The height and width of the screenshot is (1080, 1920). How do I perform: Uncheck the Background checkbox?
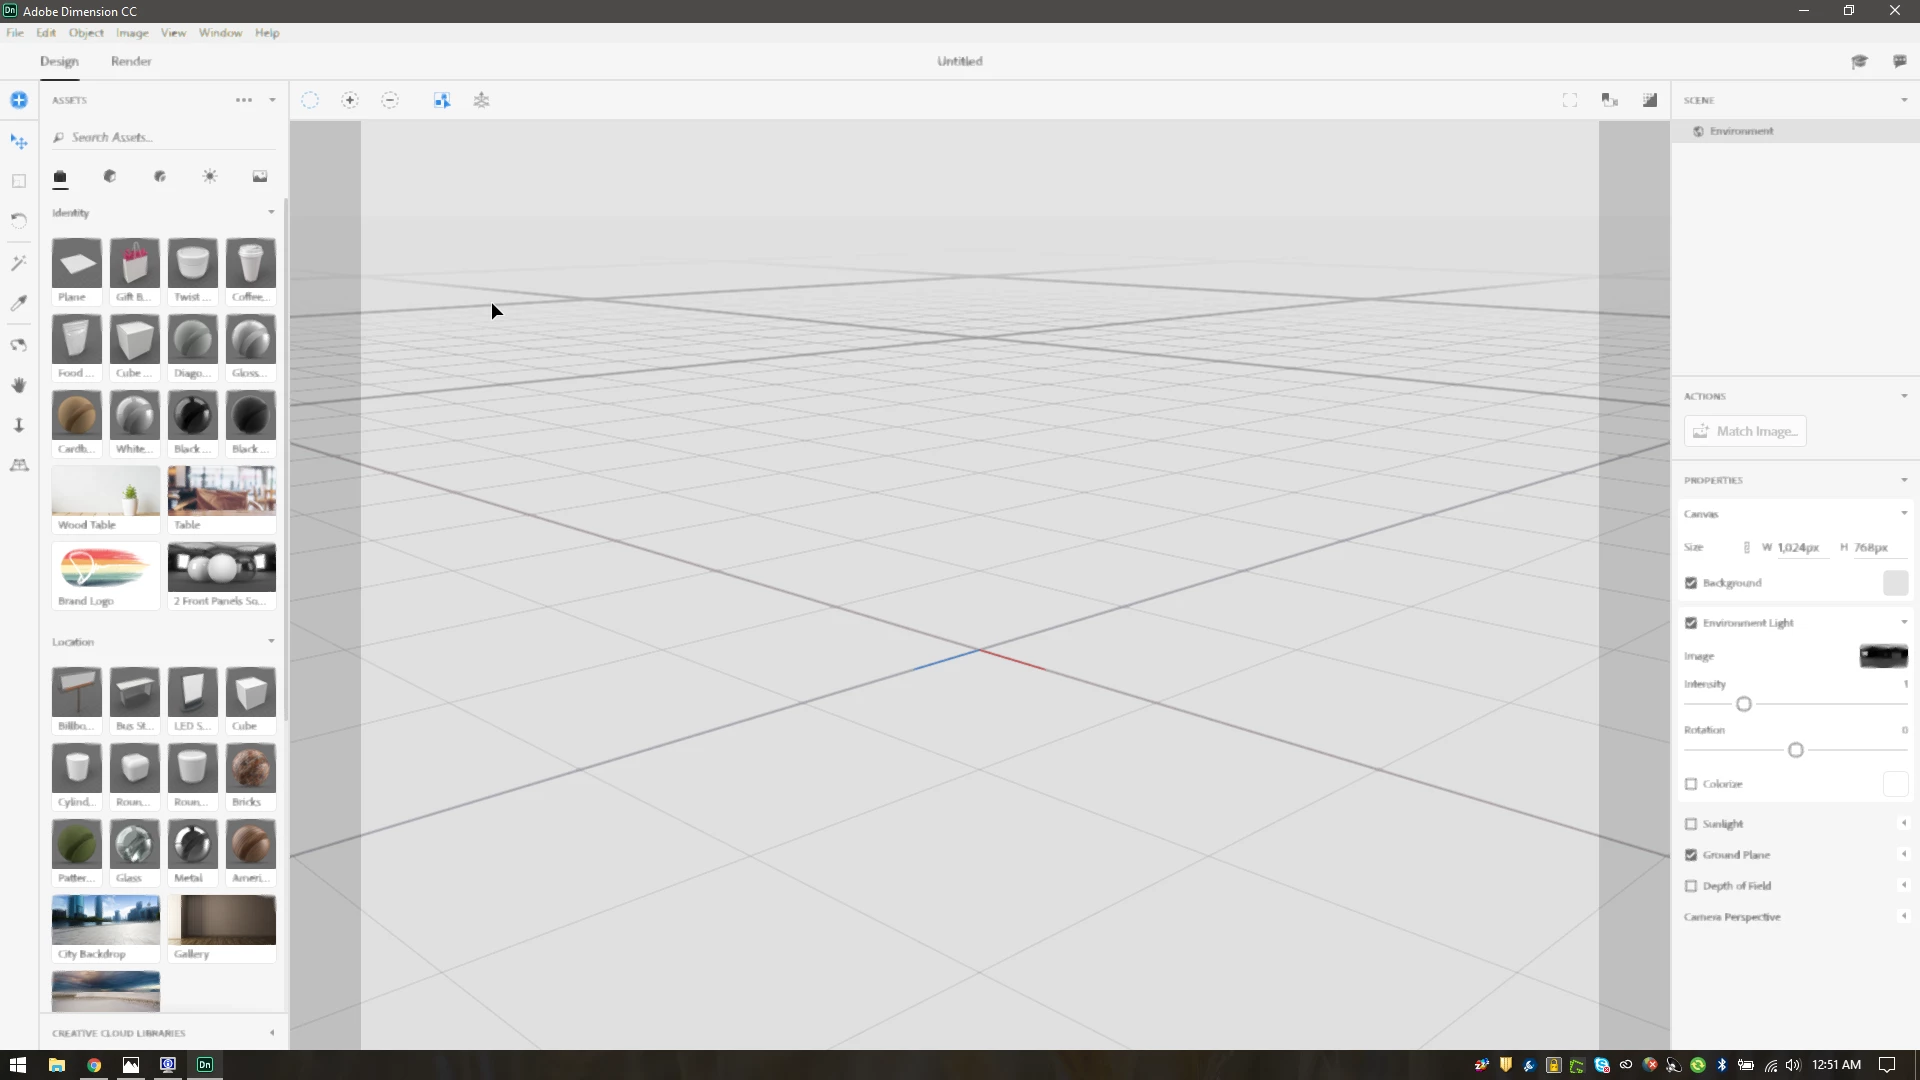click(x=1691, y=583)
